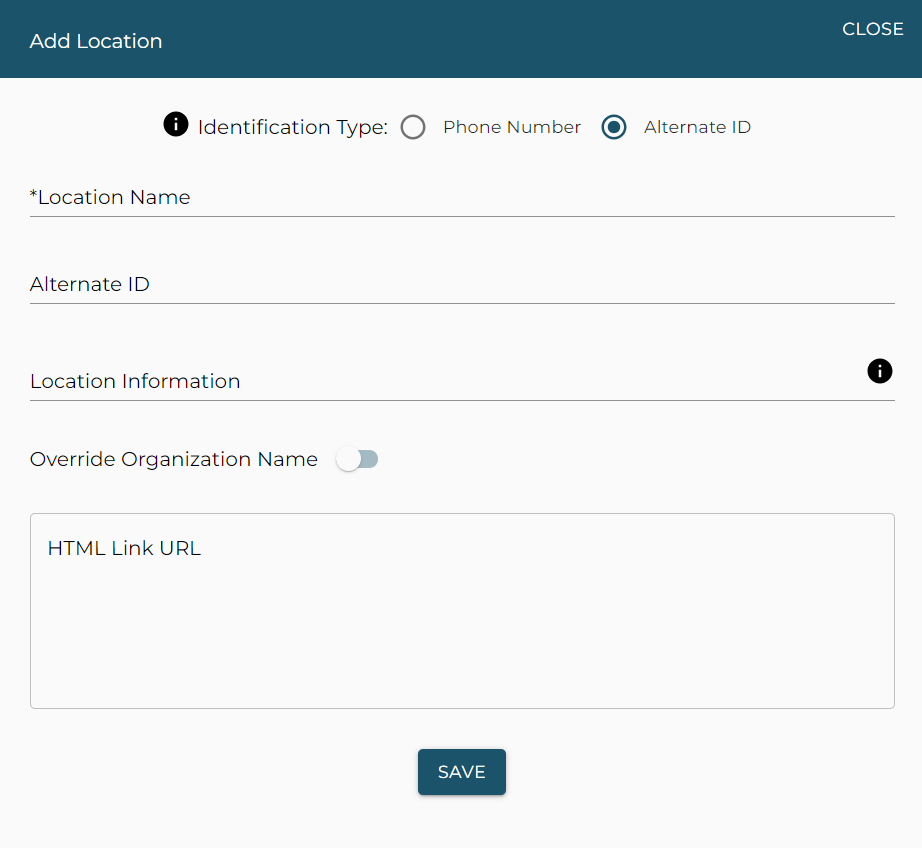Viewport: 922px width, 848px height.
Task: Click the "Location Information" placeholder label
Action: (x=135, y=381)
